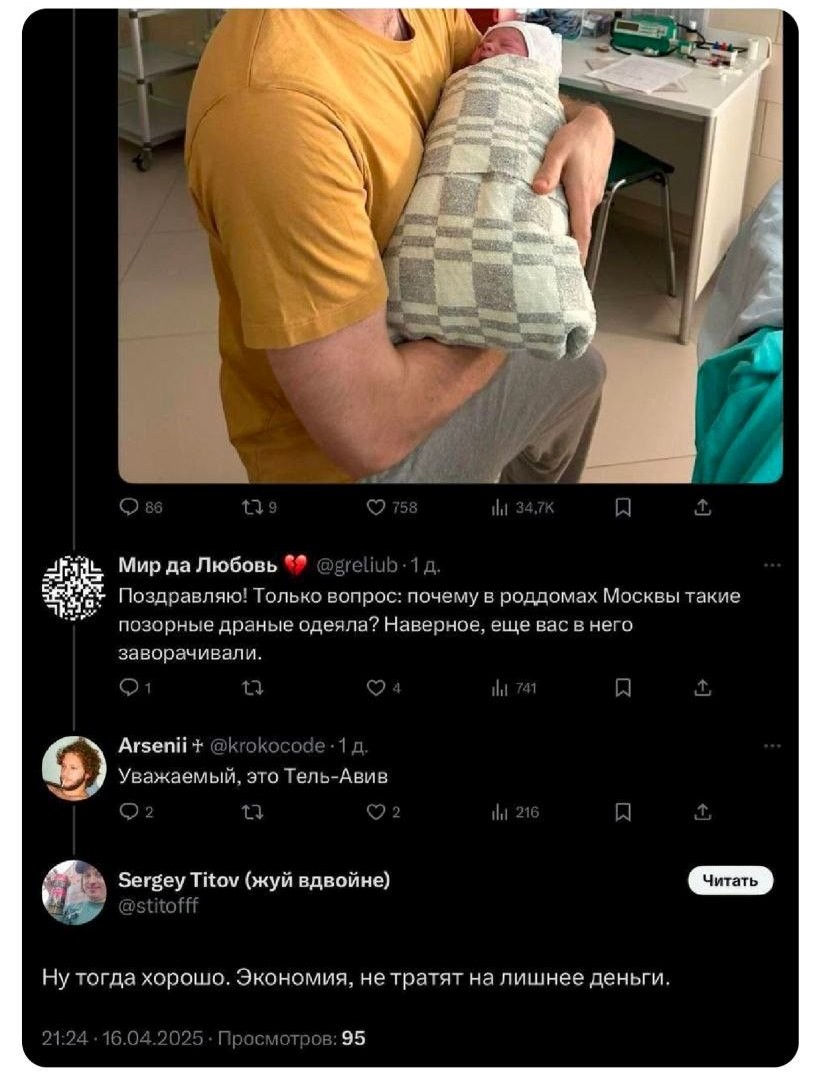The width and height of the screenshot is (816, 1079).
Task: Share Arsenii's Тель-Авив comment
Action: click(x=702, y=813)
